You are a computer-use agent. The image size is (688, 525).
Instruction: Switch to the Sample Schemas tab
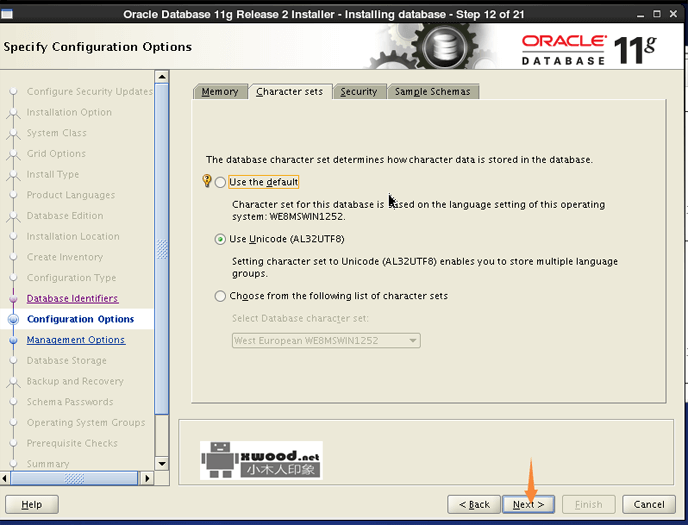(432, 91)
